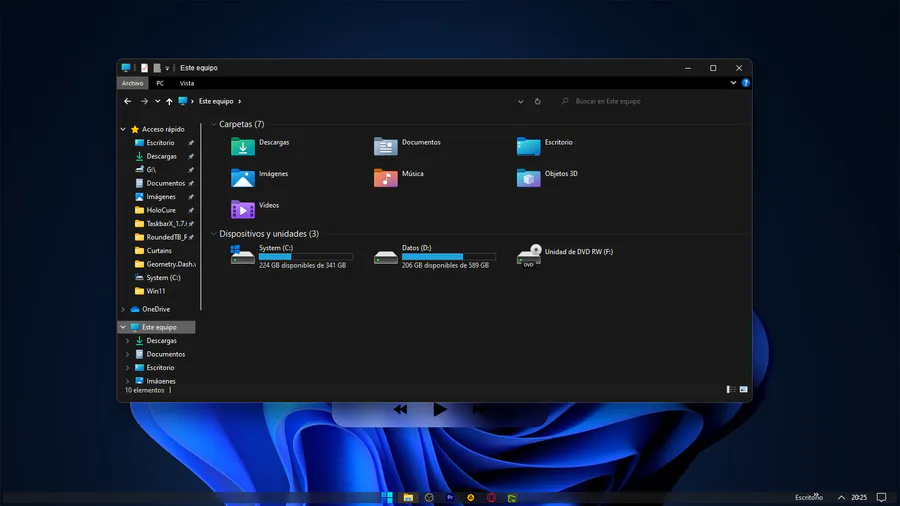The width and height of the screenshot is (900, 506).
Task: Click the New folder icon in title bar
Action: tap(157, 68)
